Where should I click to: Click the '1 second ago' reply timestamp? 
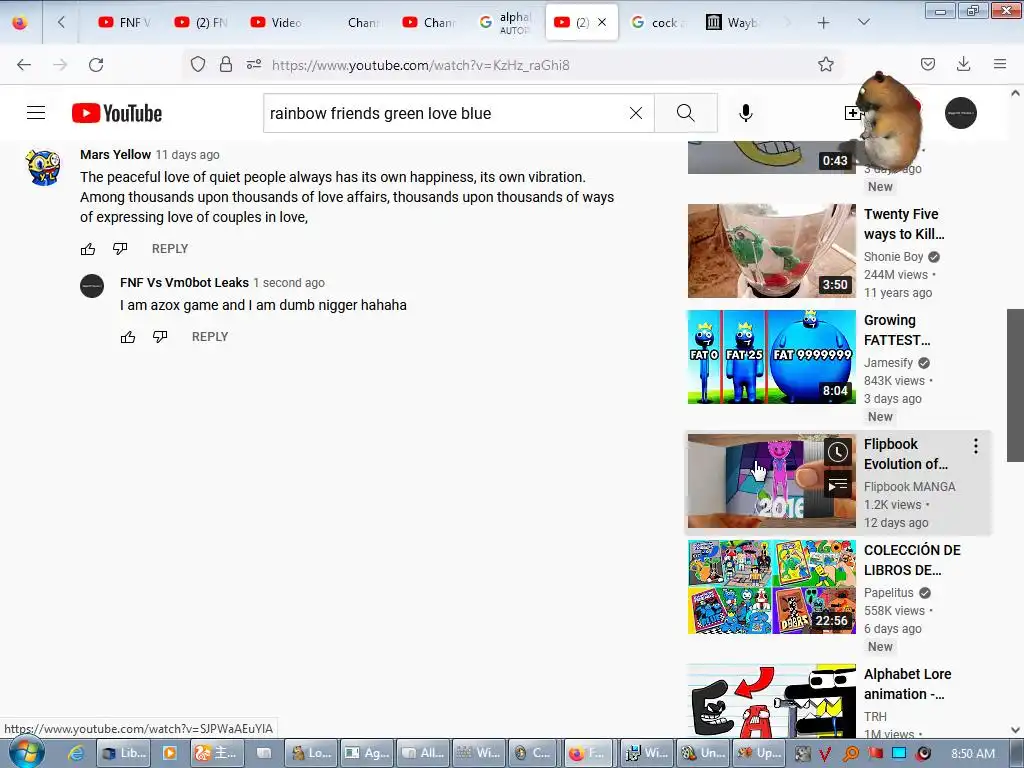coord(289,283)
